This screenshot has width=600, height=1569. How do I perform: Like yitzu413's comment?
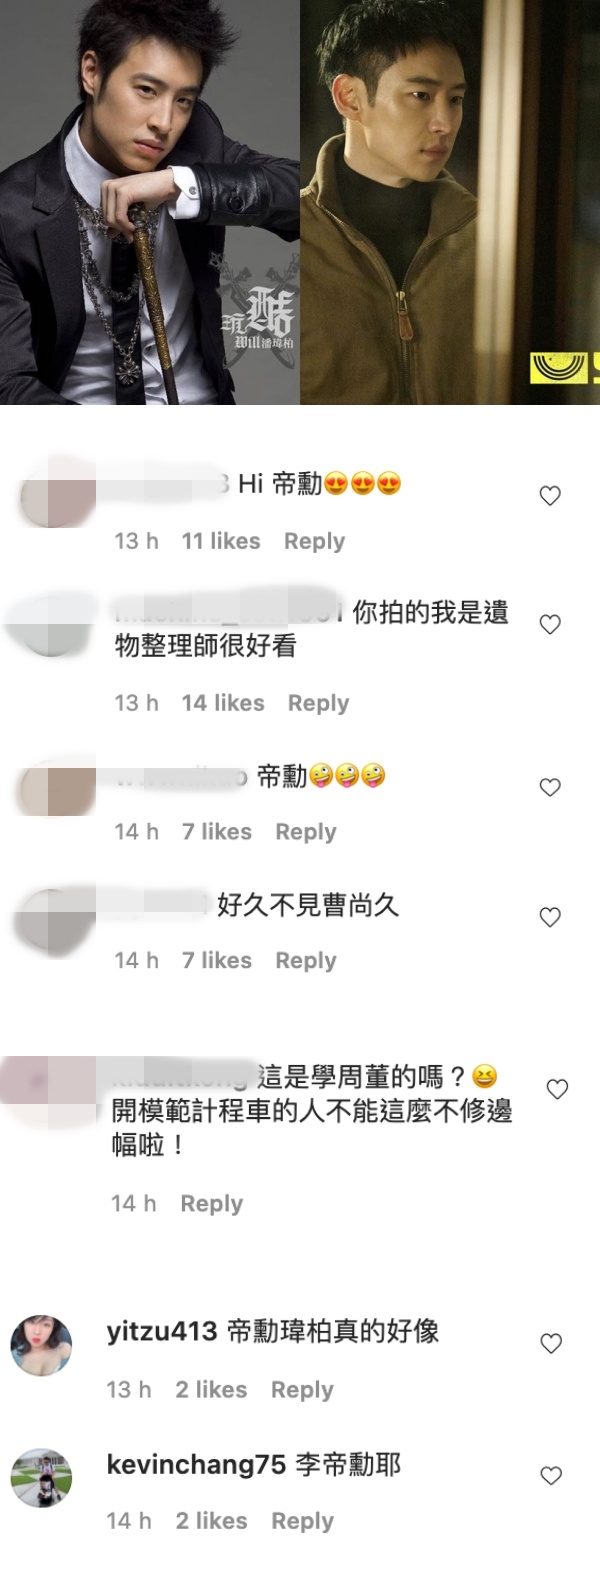coord(551,1344)
